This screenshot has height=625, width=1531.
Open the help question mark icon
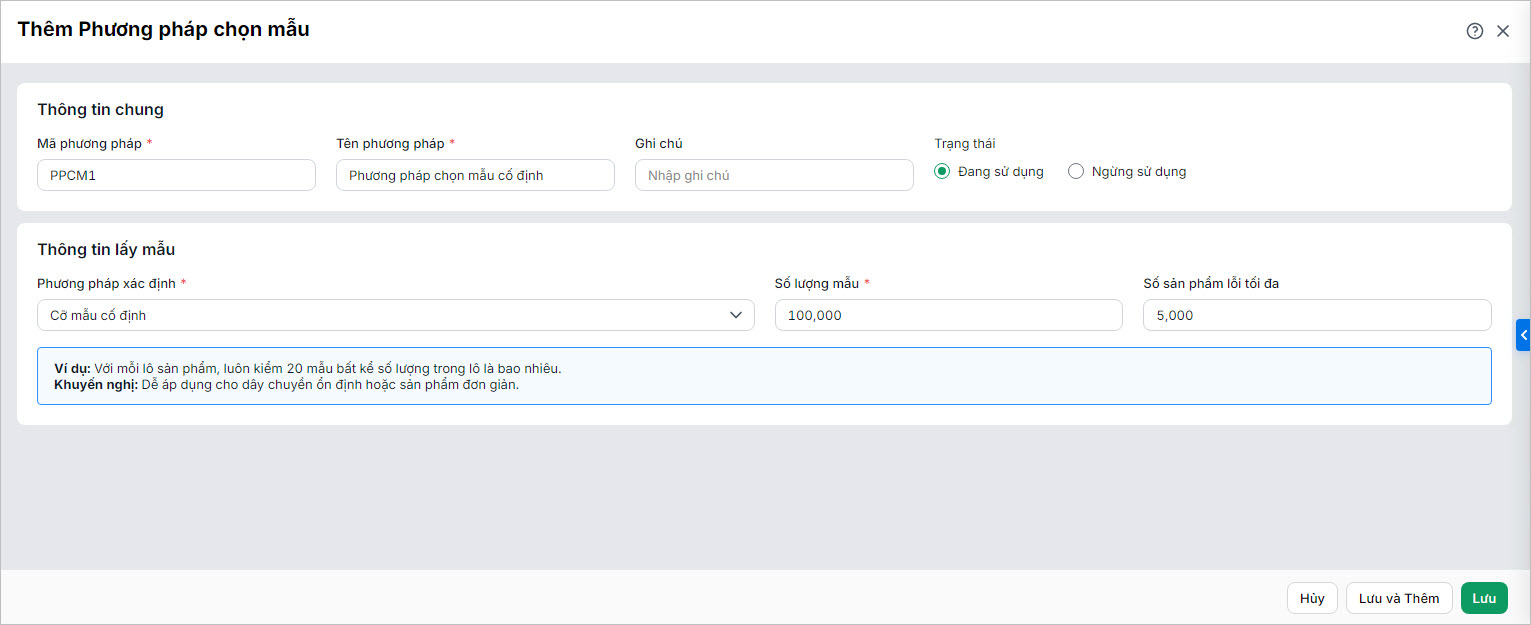[x=1474, y=31]
